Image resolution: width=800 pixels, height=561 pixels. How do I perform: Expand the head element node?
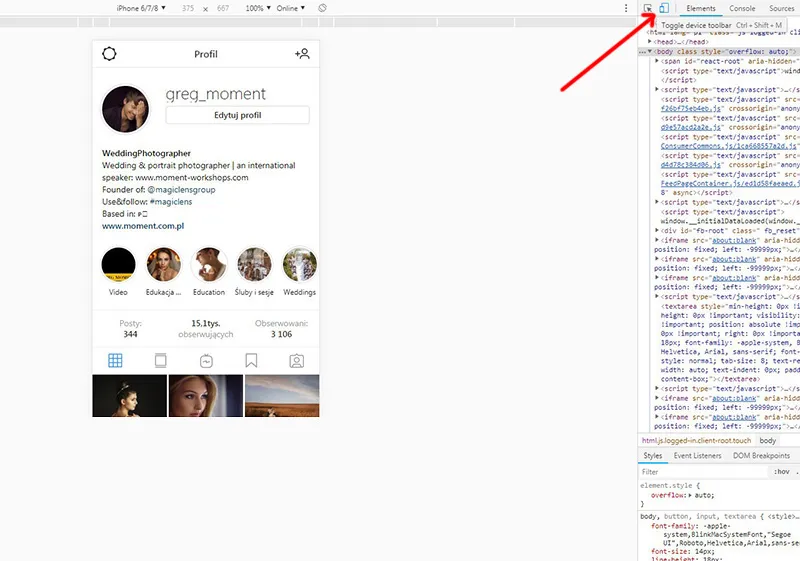click(x=650, y=42)
